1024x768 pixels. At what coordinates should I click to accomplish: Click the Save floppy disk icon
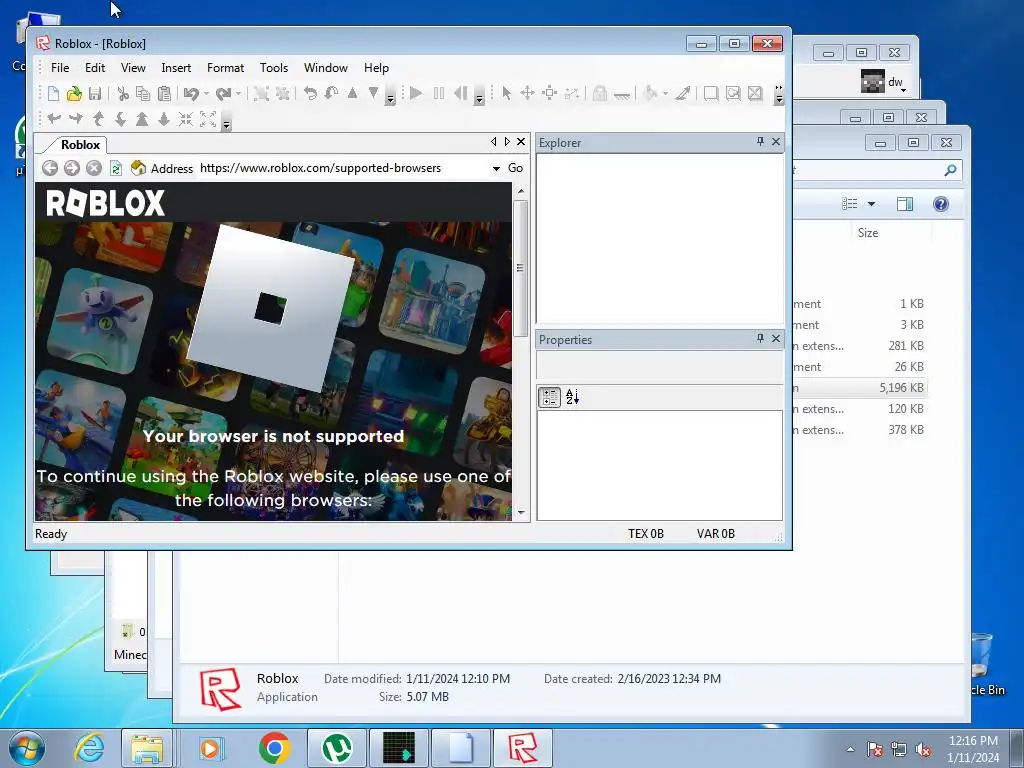coord(95,93)
